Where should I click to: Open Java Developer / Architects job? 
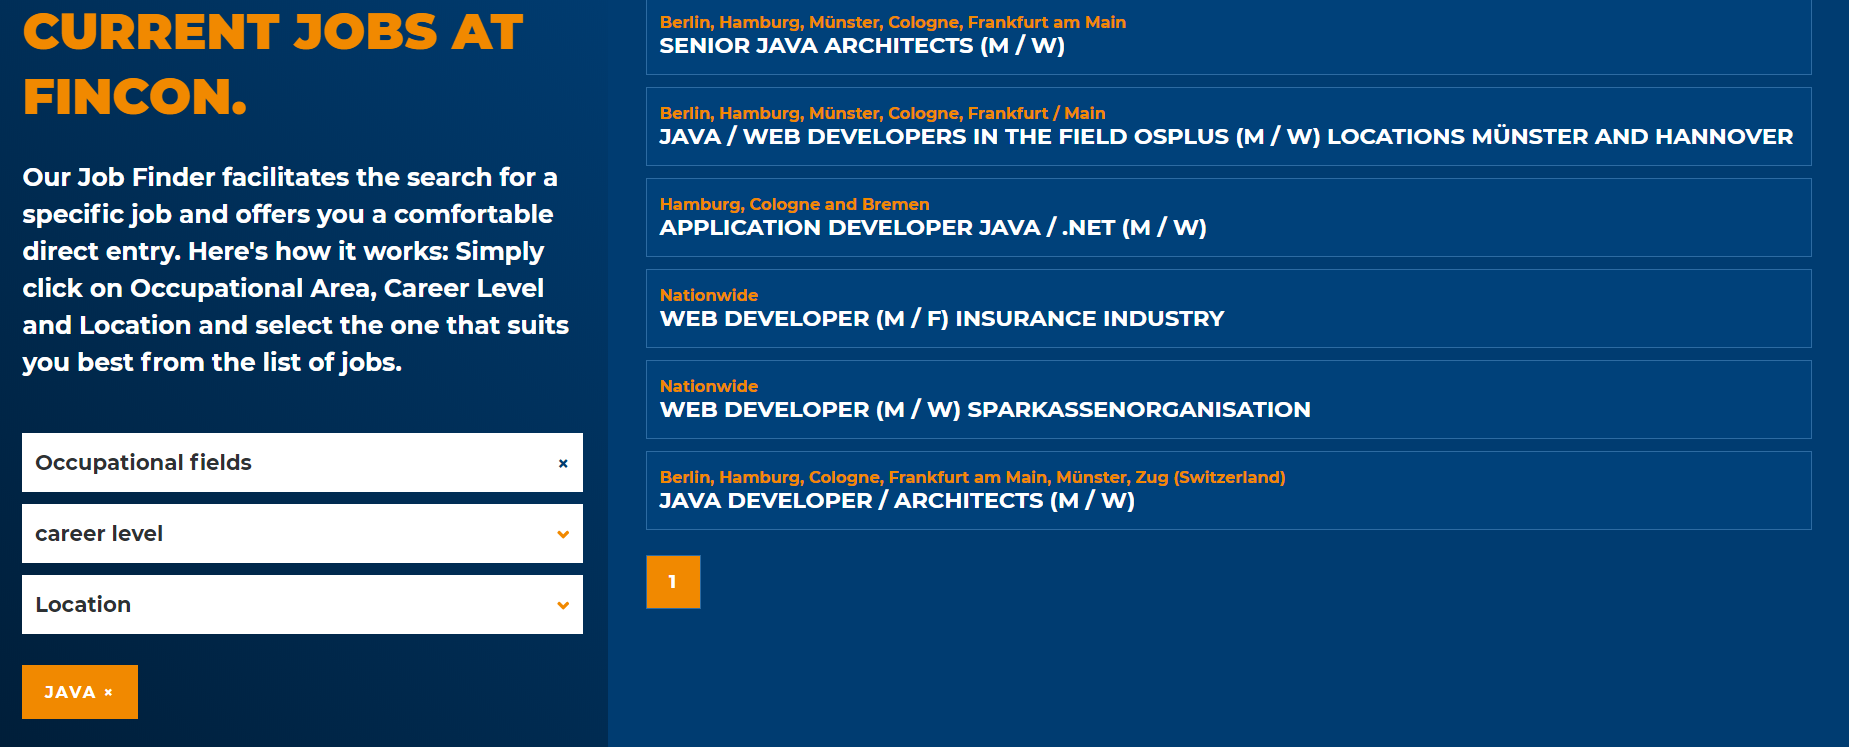tap(1228, 490)
